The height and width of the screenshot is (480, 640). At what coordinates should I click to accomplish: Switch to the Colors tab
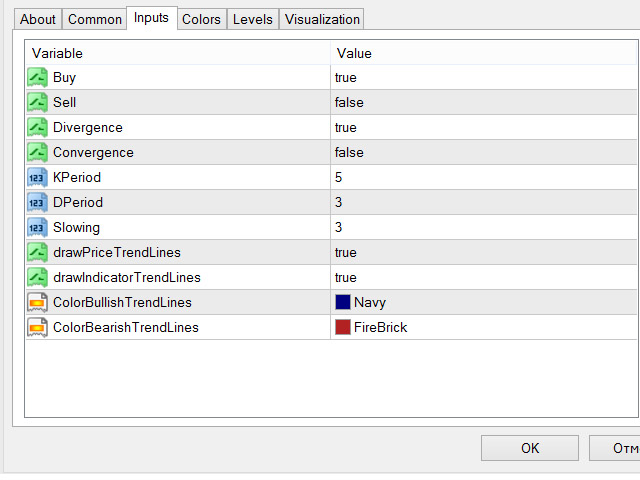pos(201,19)
